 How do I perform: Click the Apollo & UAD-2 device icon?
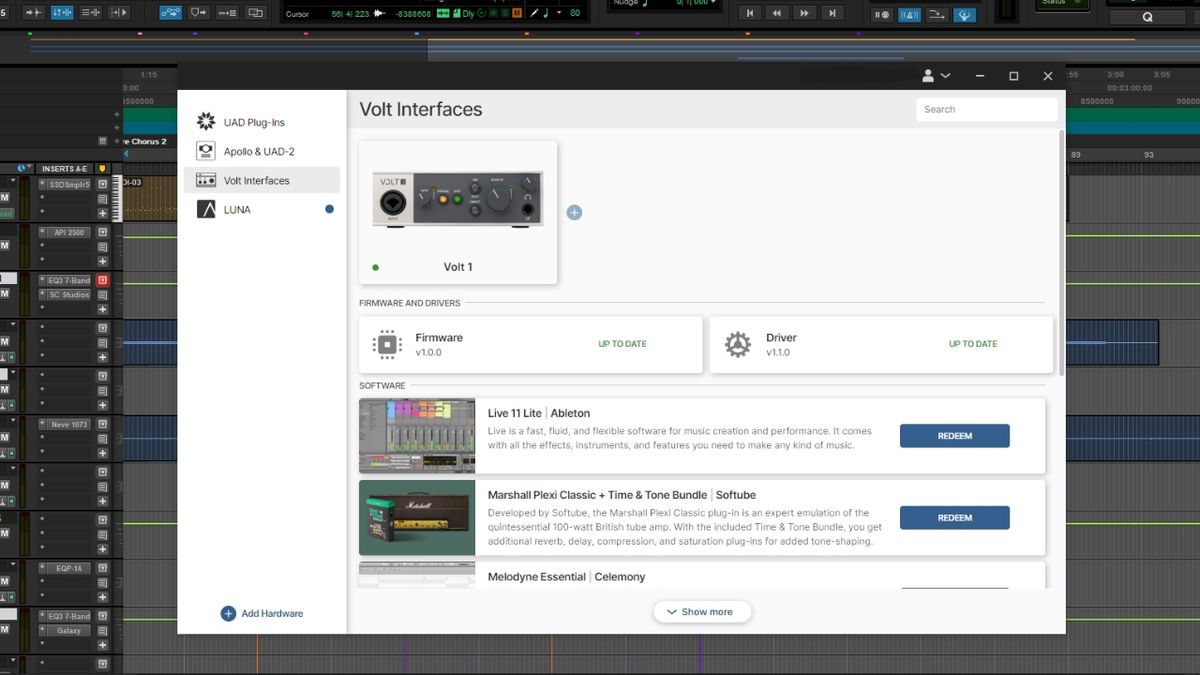tap(206, 151)
